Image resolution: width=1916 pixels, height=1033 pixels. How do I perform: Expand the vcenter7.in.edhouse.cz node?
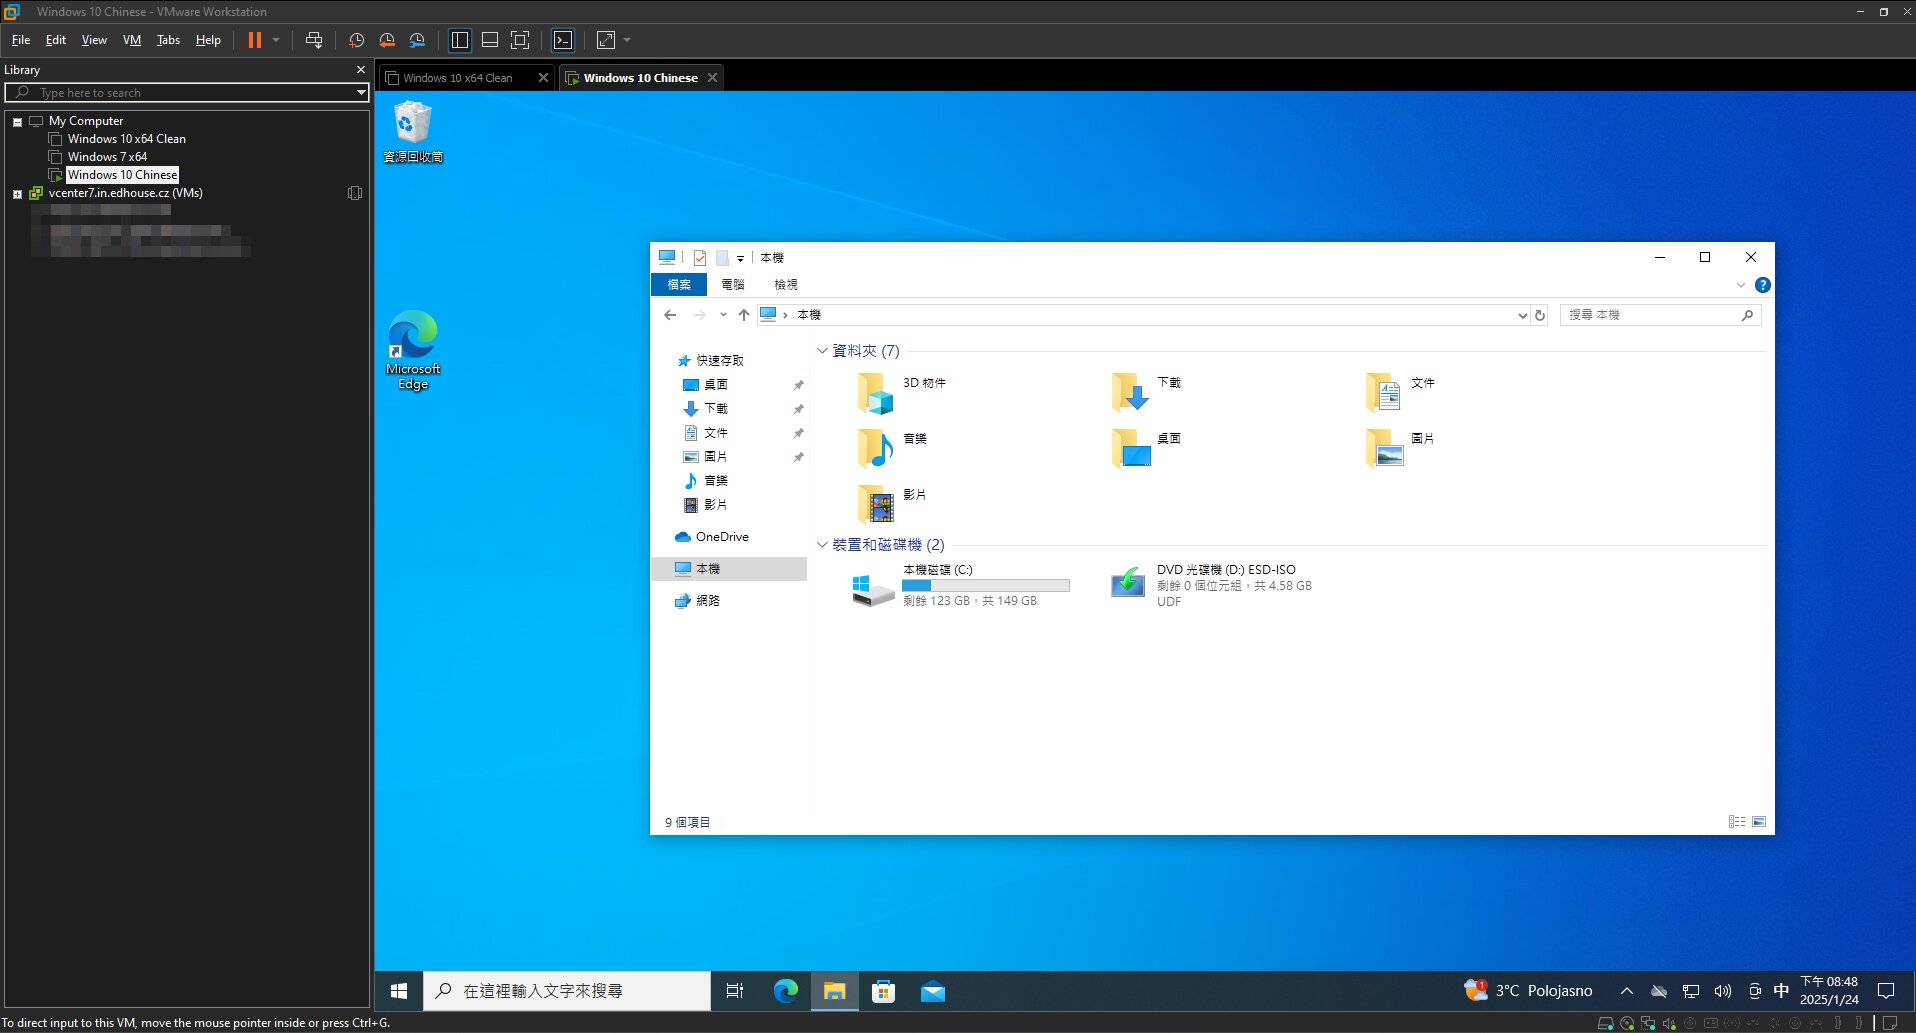click(x=17, y=194)
